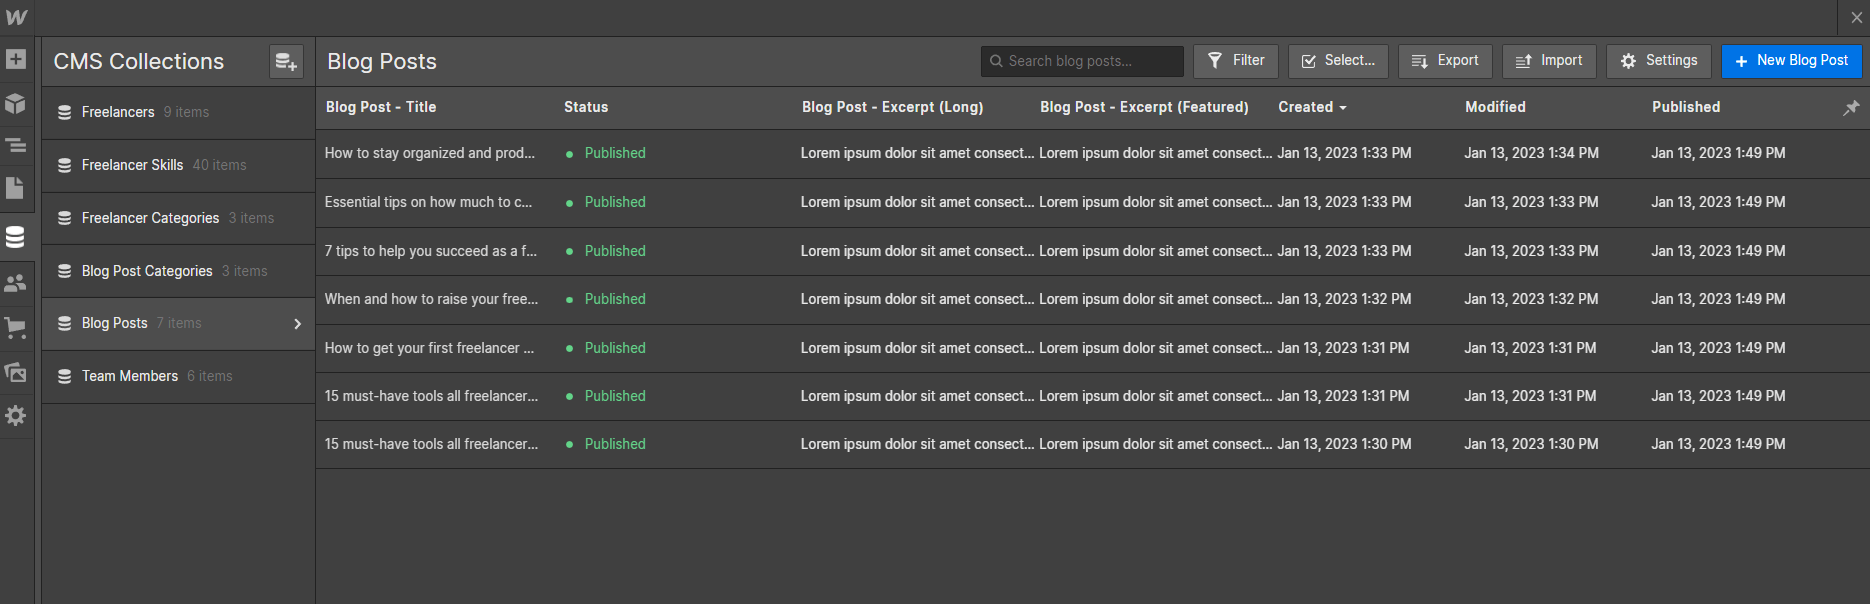Sort by Status column header

(586, 107)
